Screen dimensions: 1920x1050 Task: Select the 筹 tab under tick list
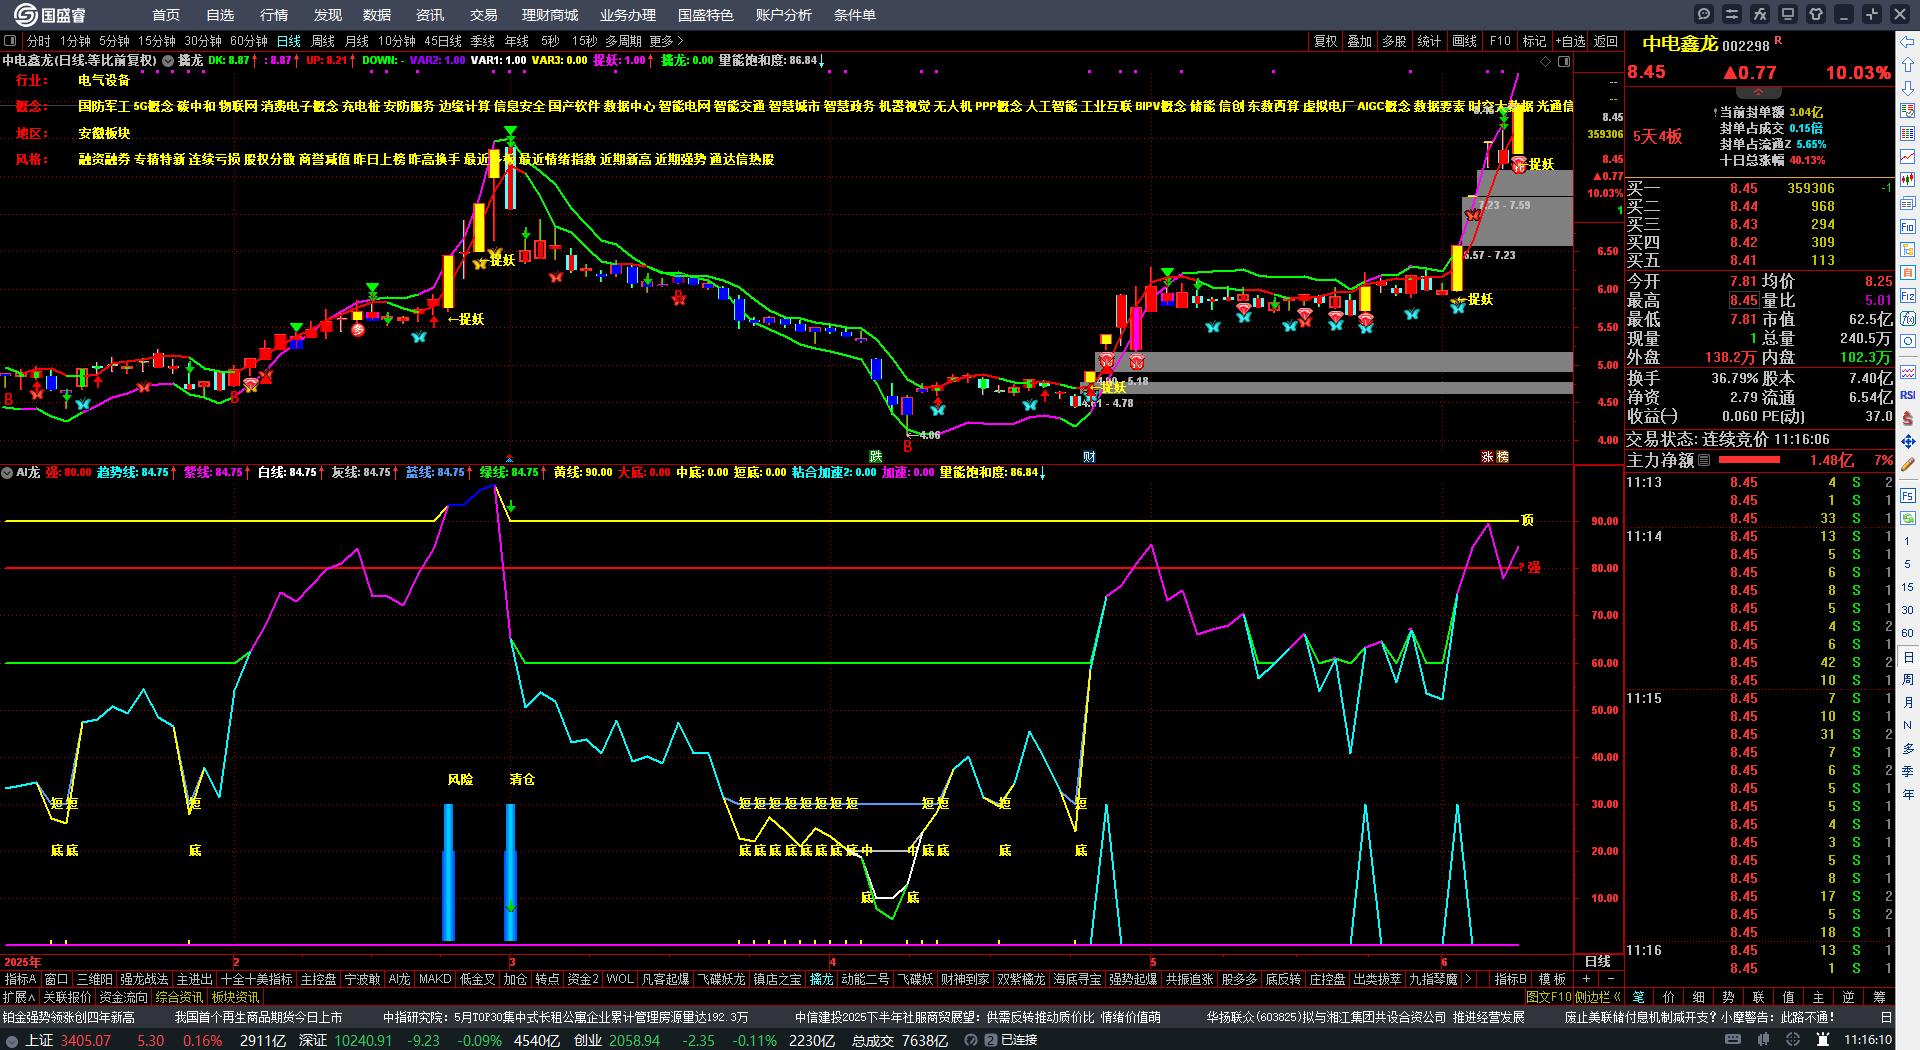[1879, 997]
